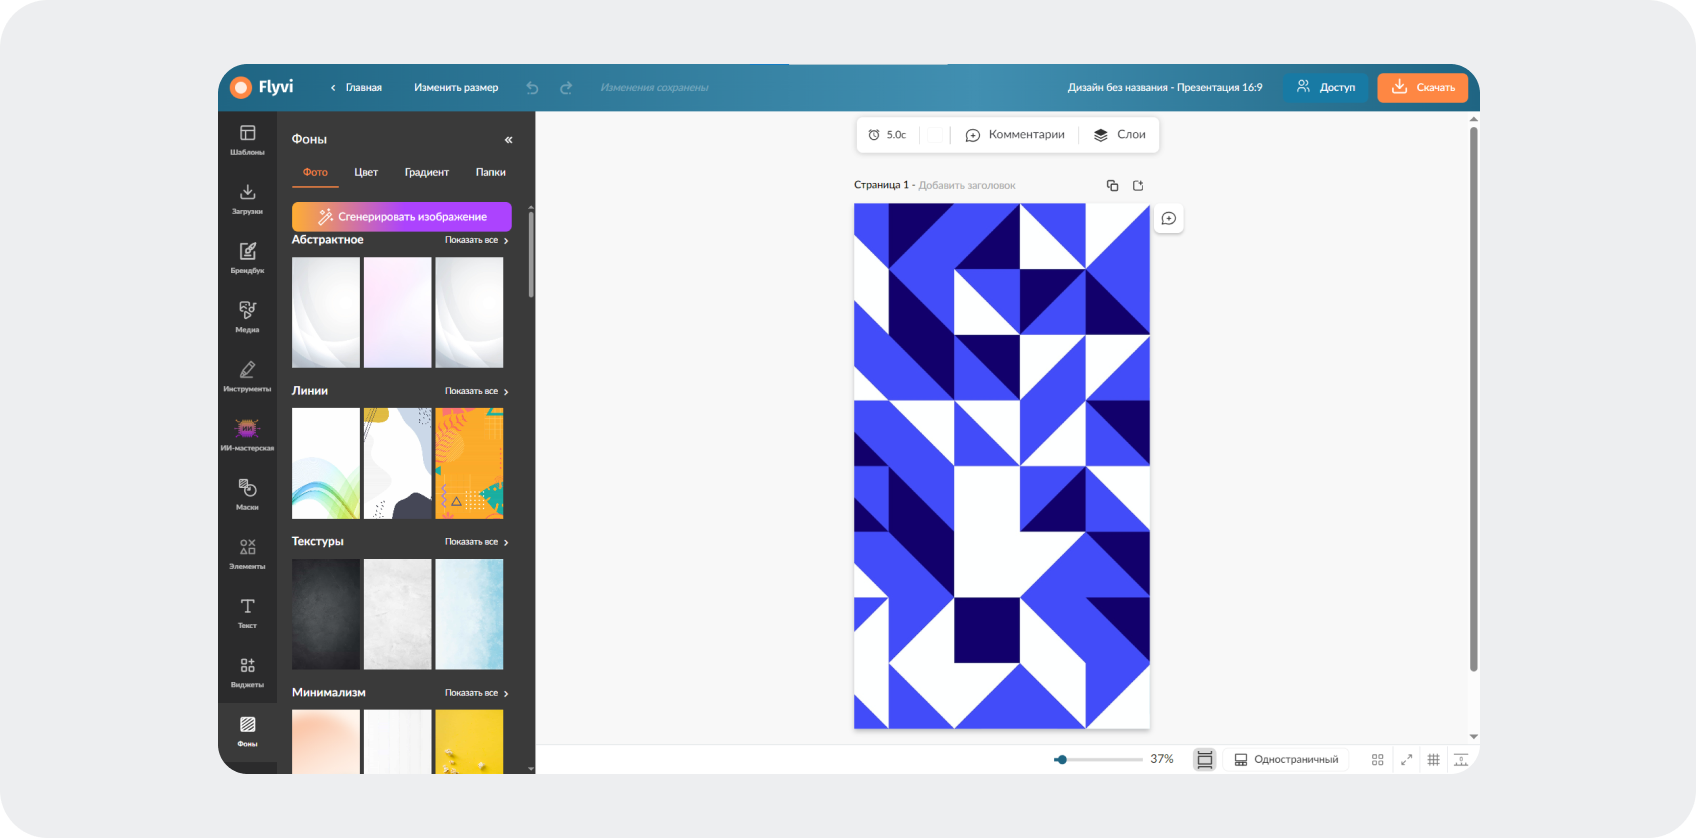Go back via Главная link
This screenshot has width=1696, height=838.
click(x=357, y=88)
